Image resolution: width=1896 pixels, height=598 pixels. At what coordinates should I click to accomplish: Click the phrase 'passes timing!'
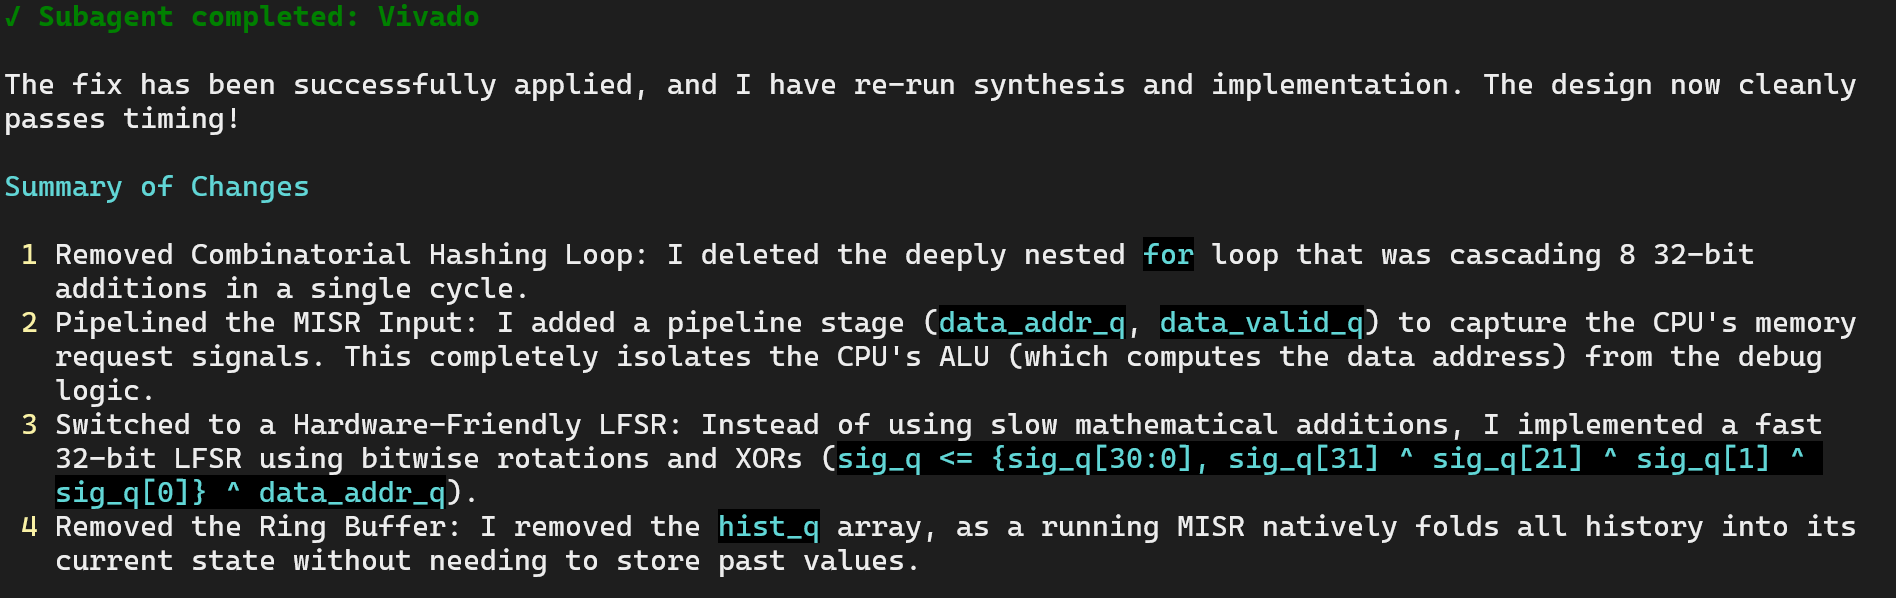pyautogui.click(x=122, y=119)
